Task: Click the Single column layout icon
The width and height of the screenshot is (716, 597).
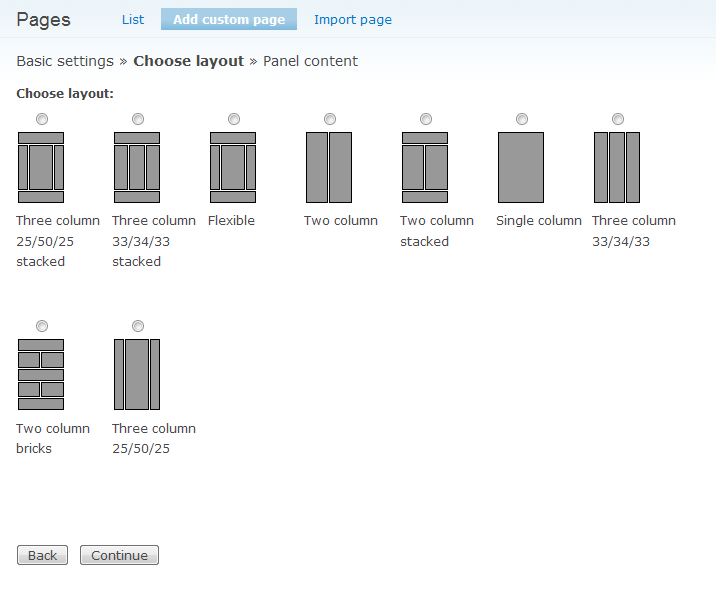Action: 521,167
